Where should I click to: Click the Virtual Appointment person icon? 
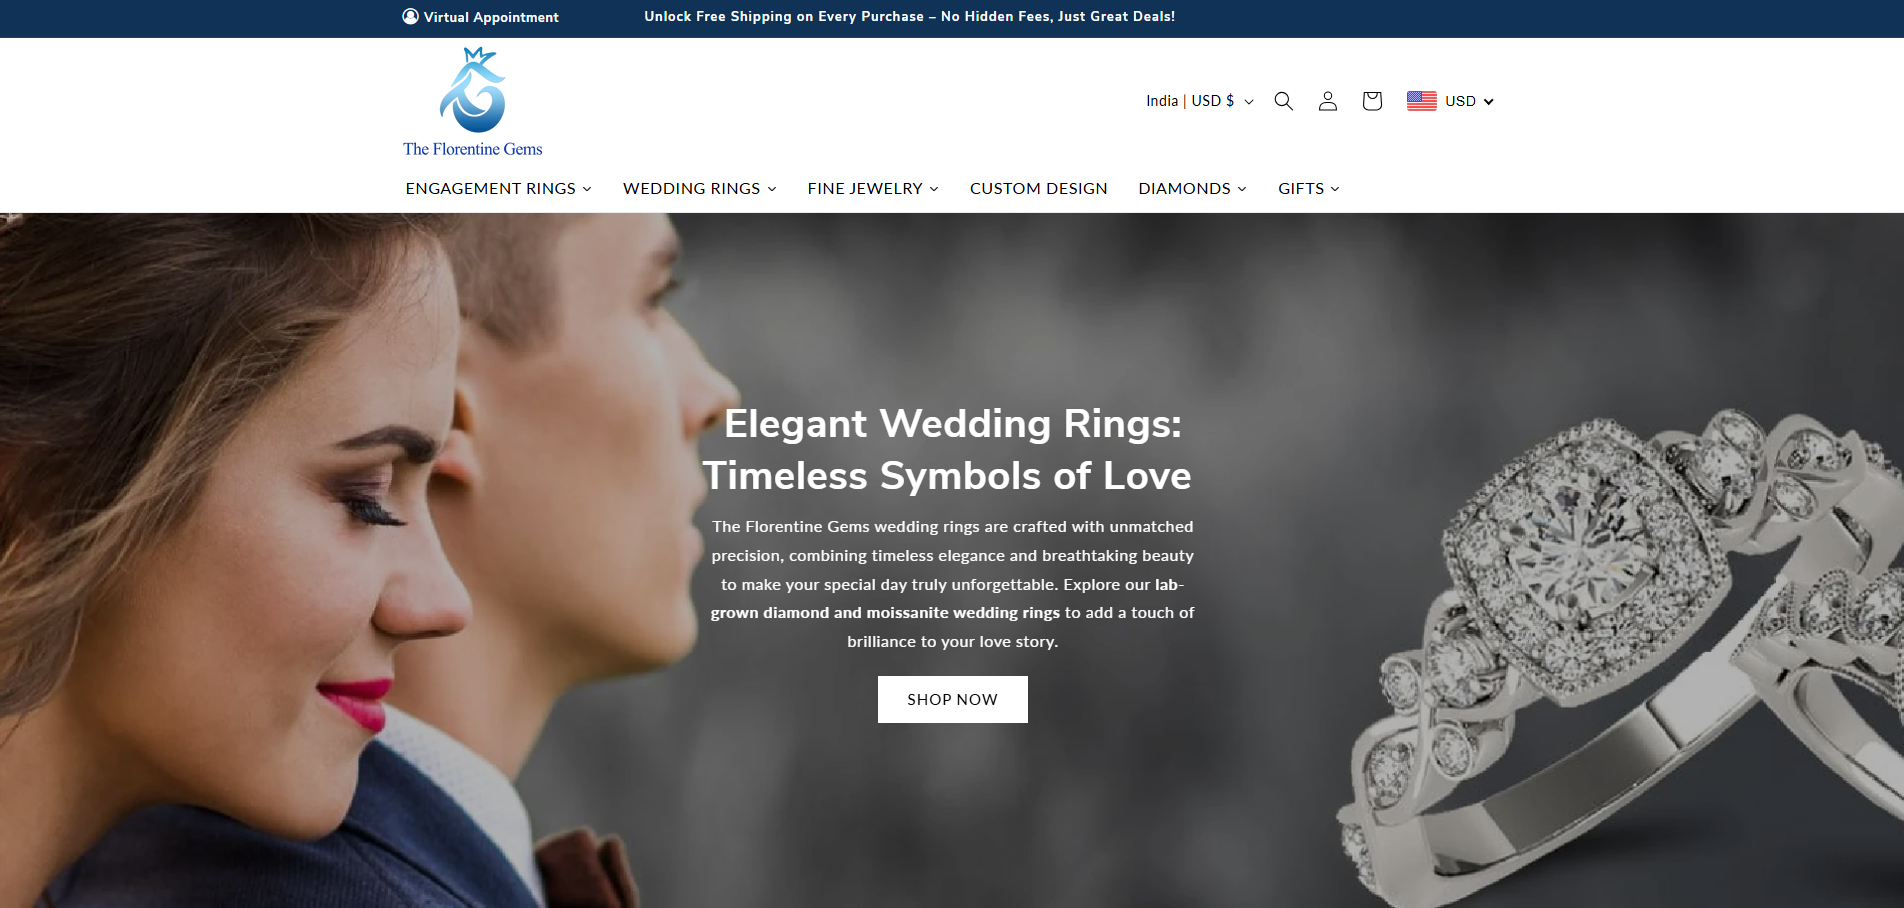tap(410, 16)
